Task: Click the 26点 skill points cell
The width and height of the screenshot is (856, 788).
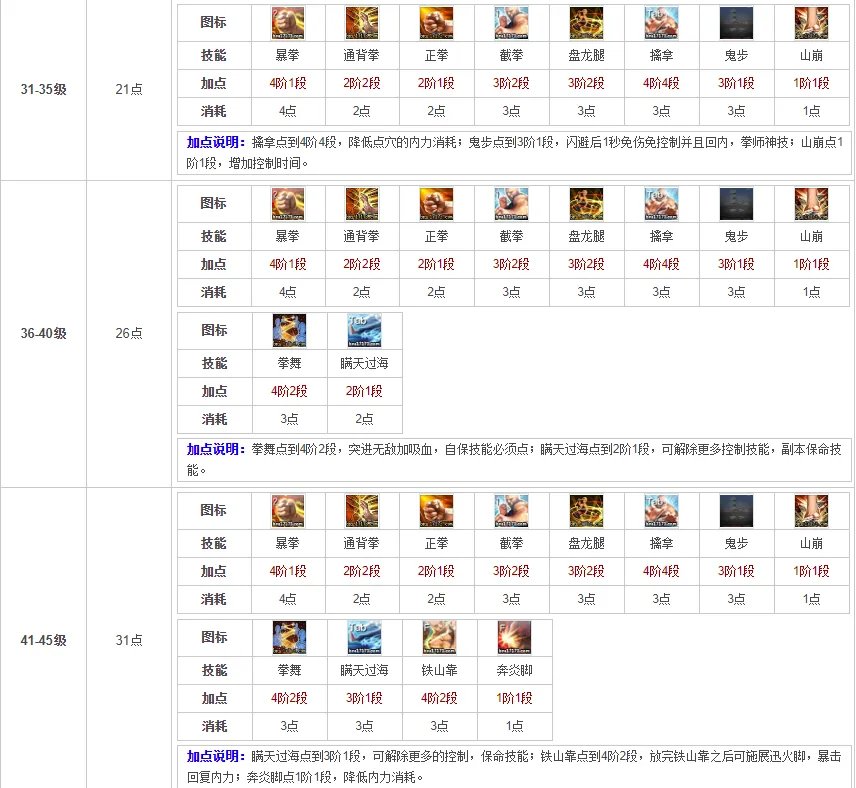Action: (129, 334)
